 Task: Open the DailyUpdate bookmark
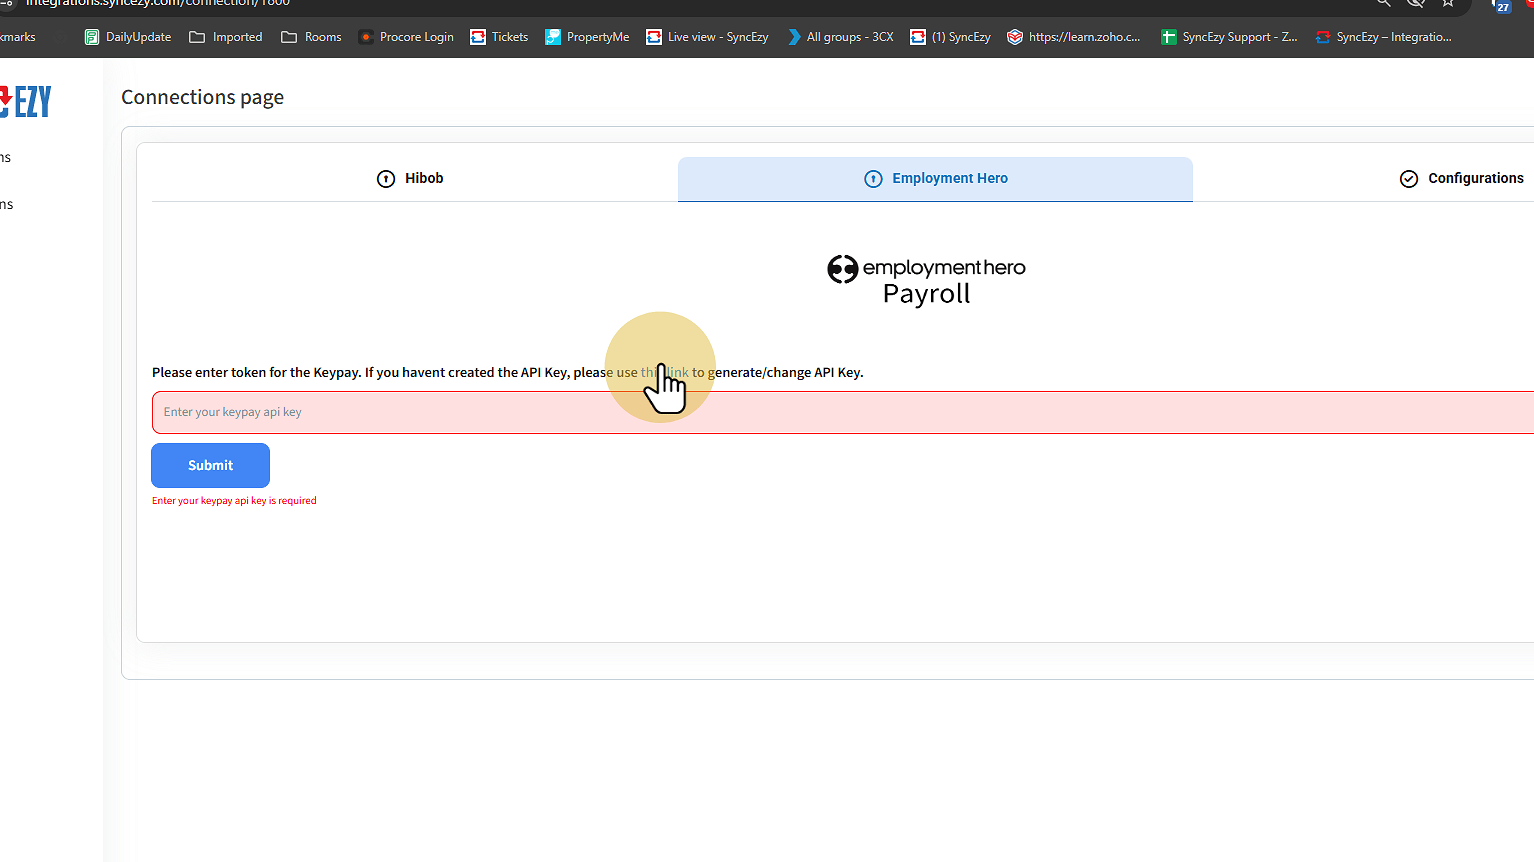tap(128, 37)
